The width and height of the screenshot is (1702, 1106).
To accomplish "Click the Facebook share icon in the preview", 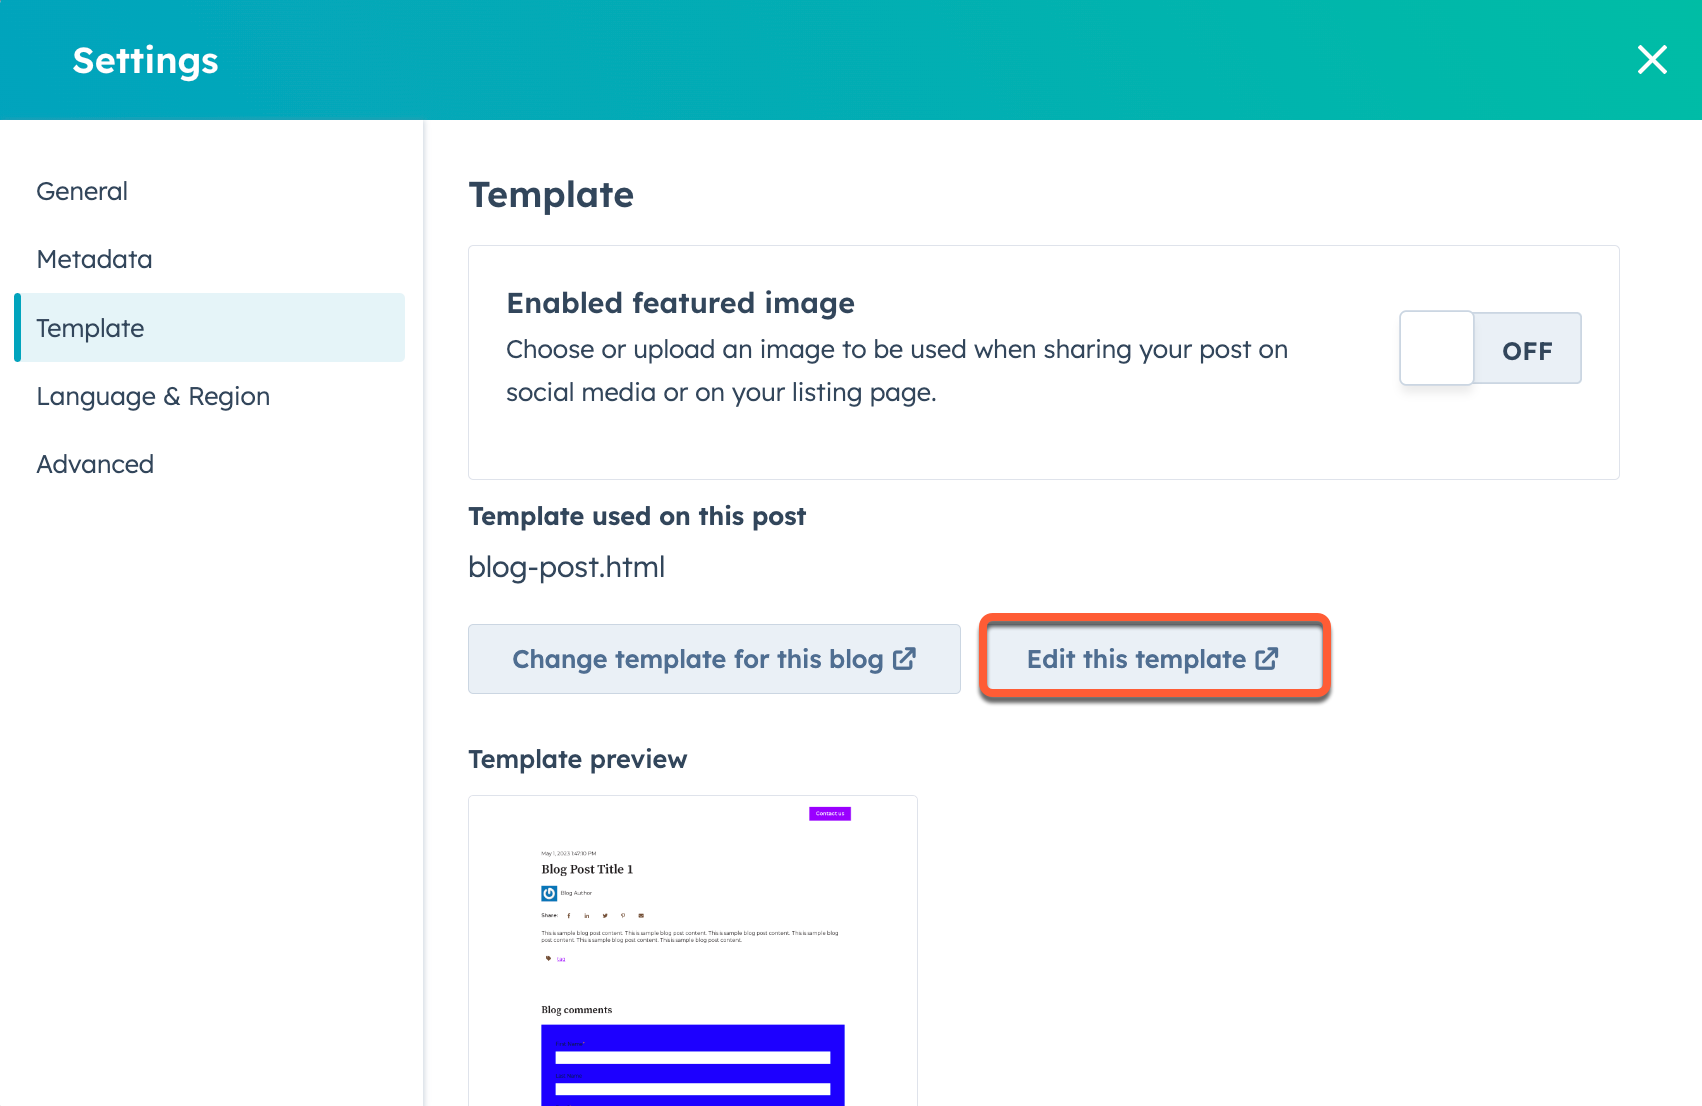I will (569, 915).
